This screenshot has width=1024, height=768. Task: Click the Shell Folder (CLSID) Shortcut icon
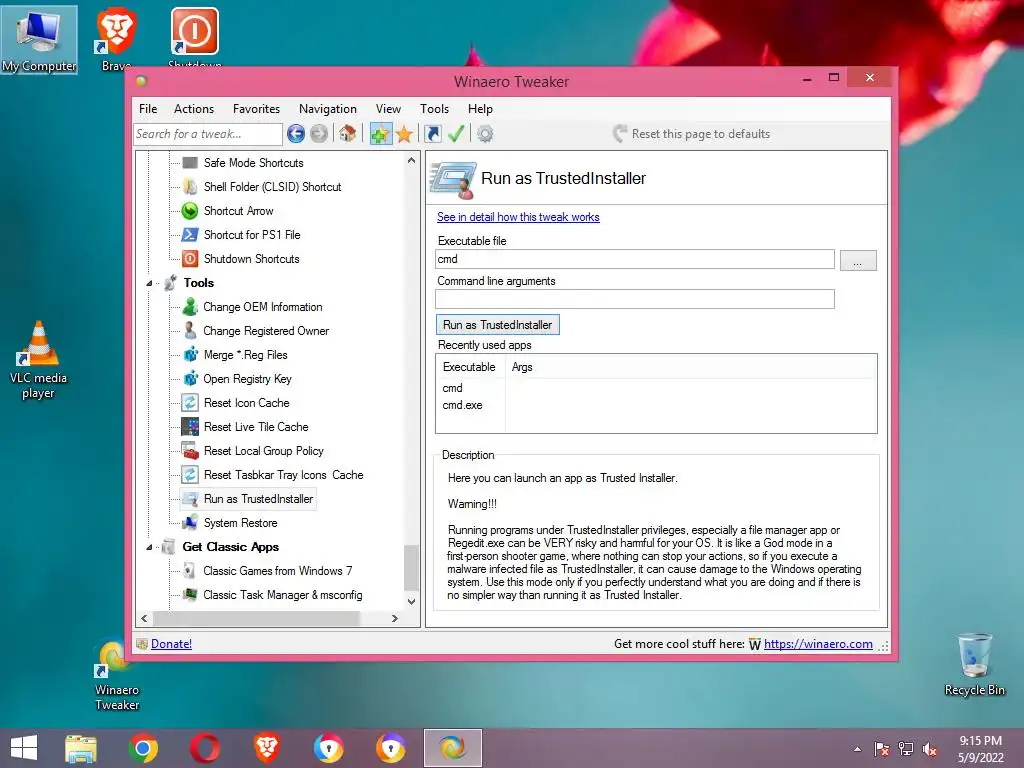(190, 187)
